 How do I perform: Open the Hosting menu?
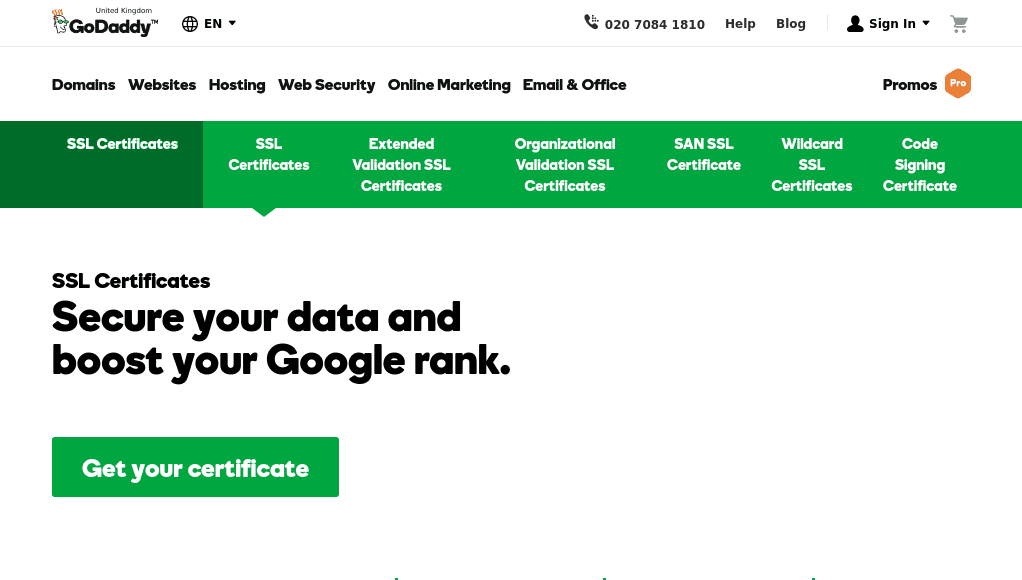coord(237,85)
